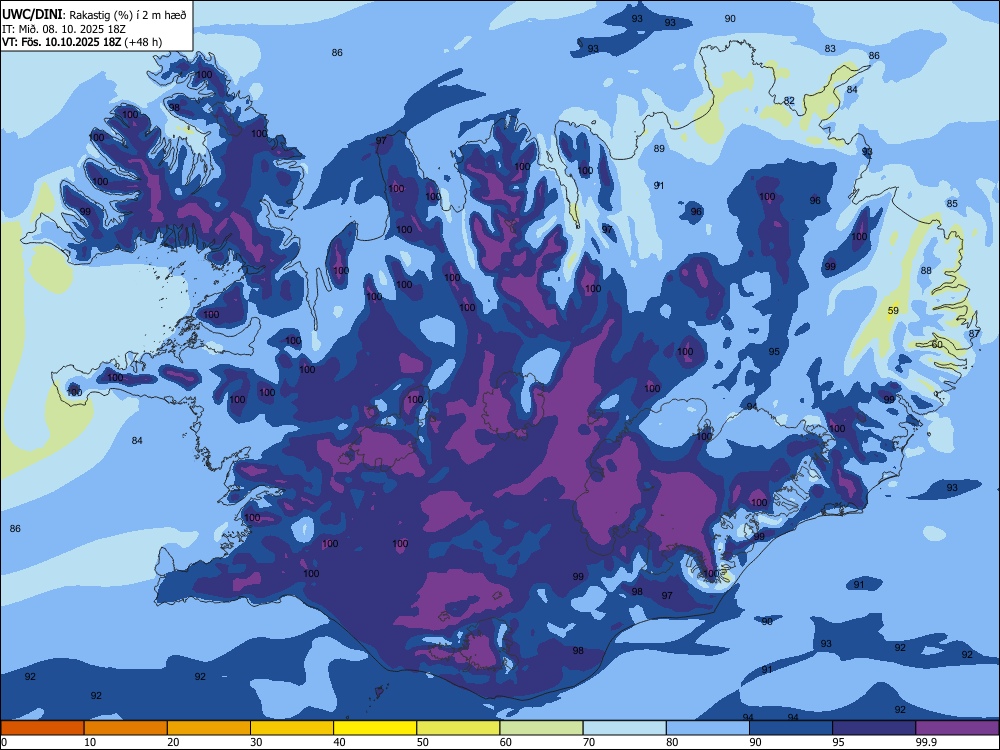This screenshot has width=1000, height=750.
Task: Click the indigo 95–99.9 legend swatch
Action: point(874,728)
